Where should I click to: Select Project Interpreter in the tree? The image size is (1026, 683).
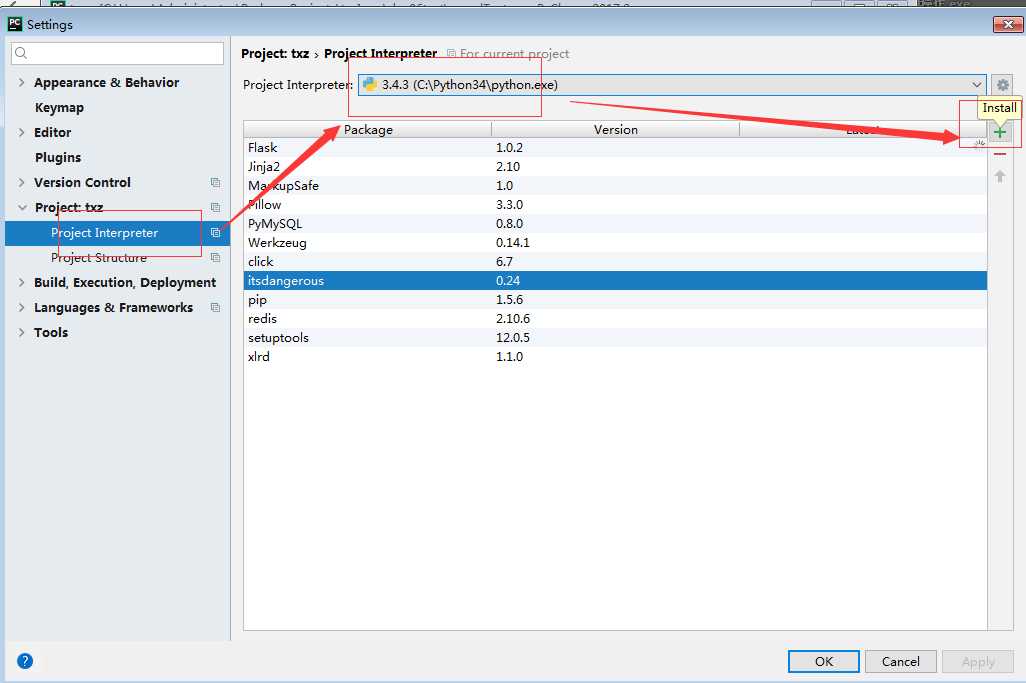(105, 233)
